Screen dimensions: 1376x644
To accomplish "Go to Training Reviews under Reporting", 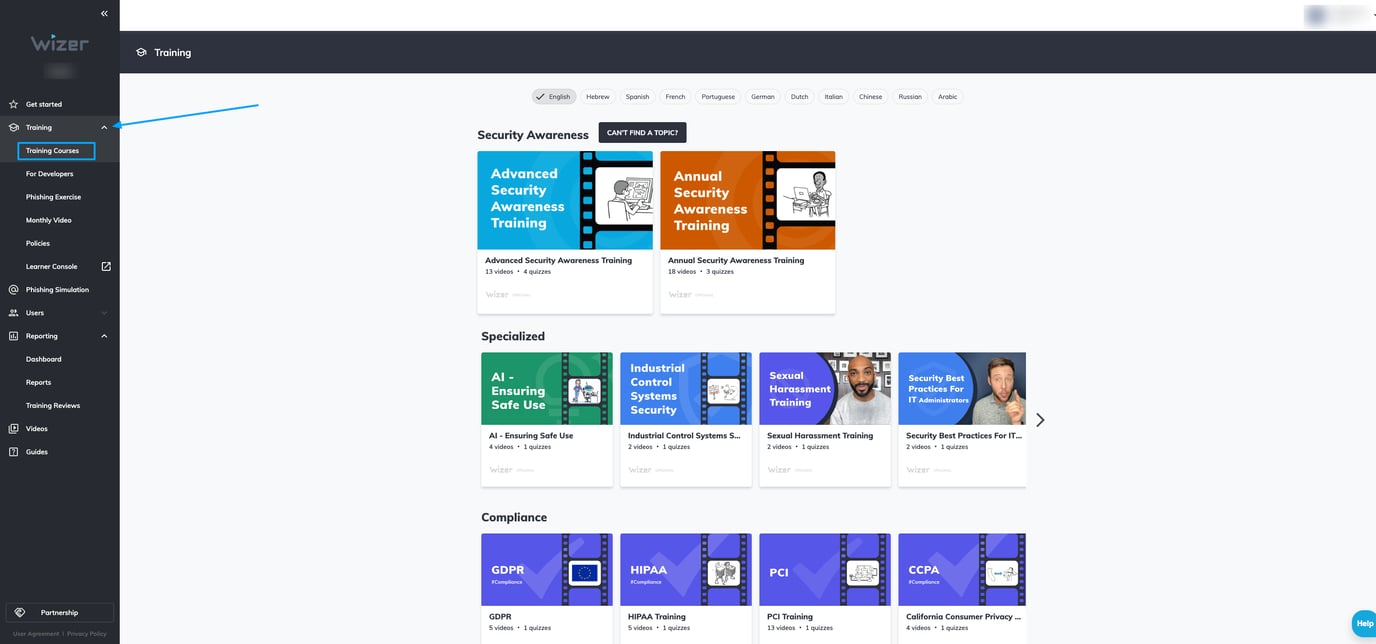I will (52, 405).
